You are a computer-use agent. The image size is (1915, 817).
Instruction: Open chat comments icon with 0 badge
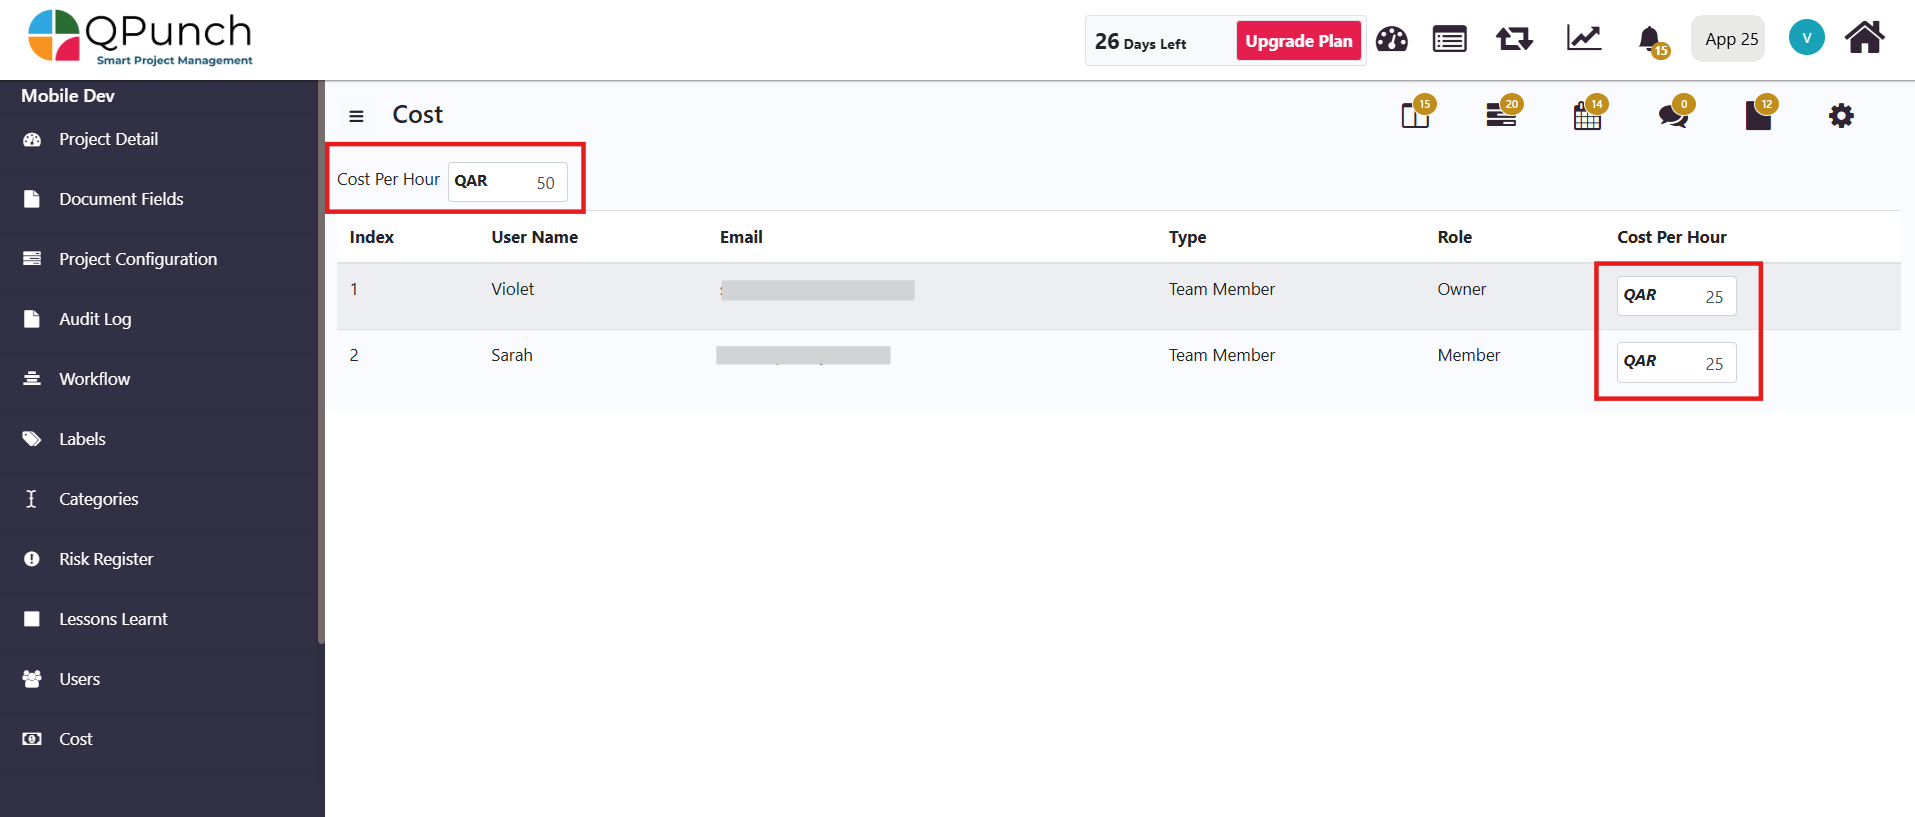click(x=1675, y=113)
